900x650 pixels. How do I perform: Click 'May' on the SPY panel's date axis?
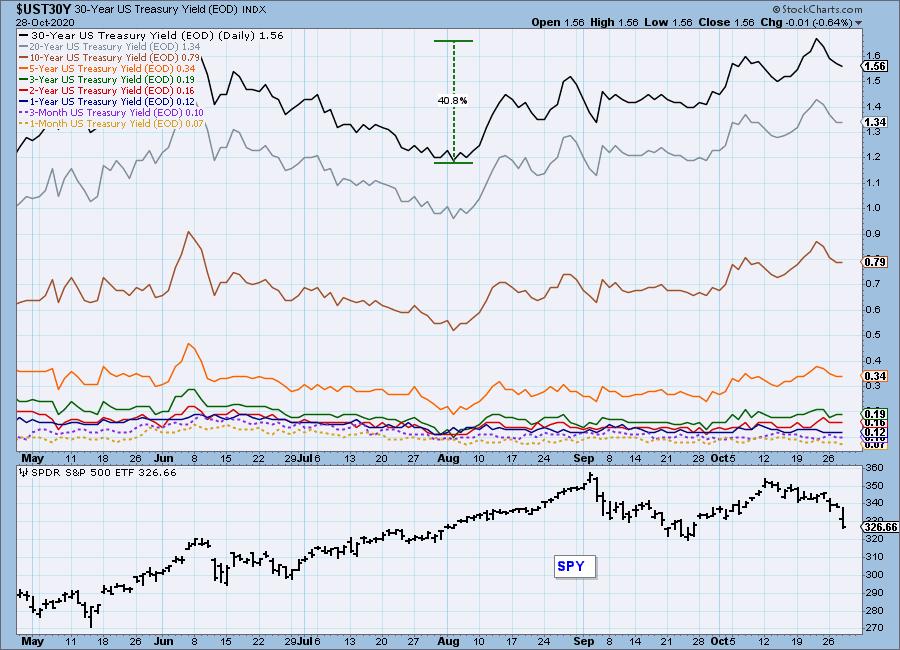[x=32, y=641]
